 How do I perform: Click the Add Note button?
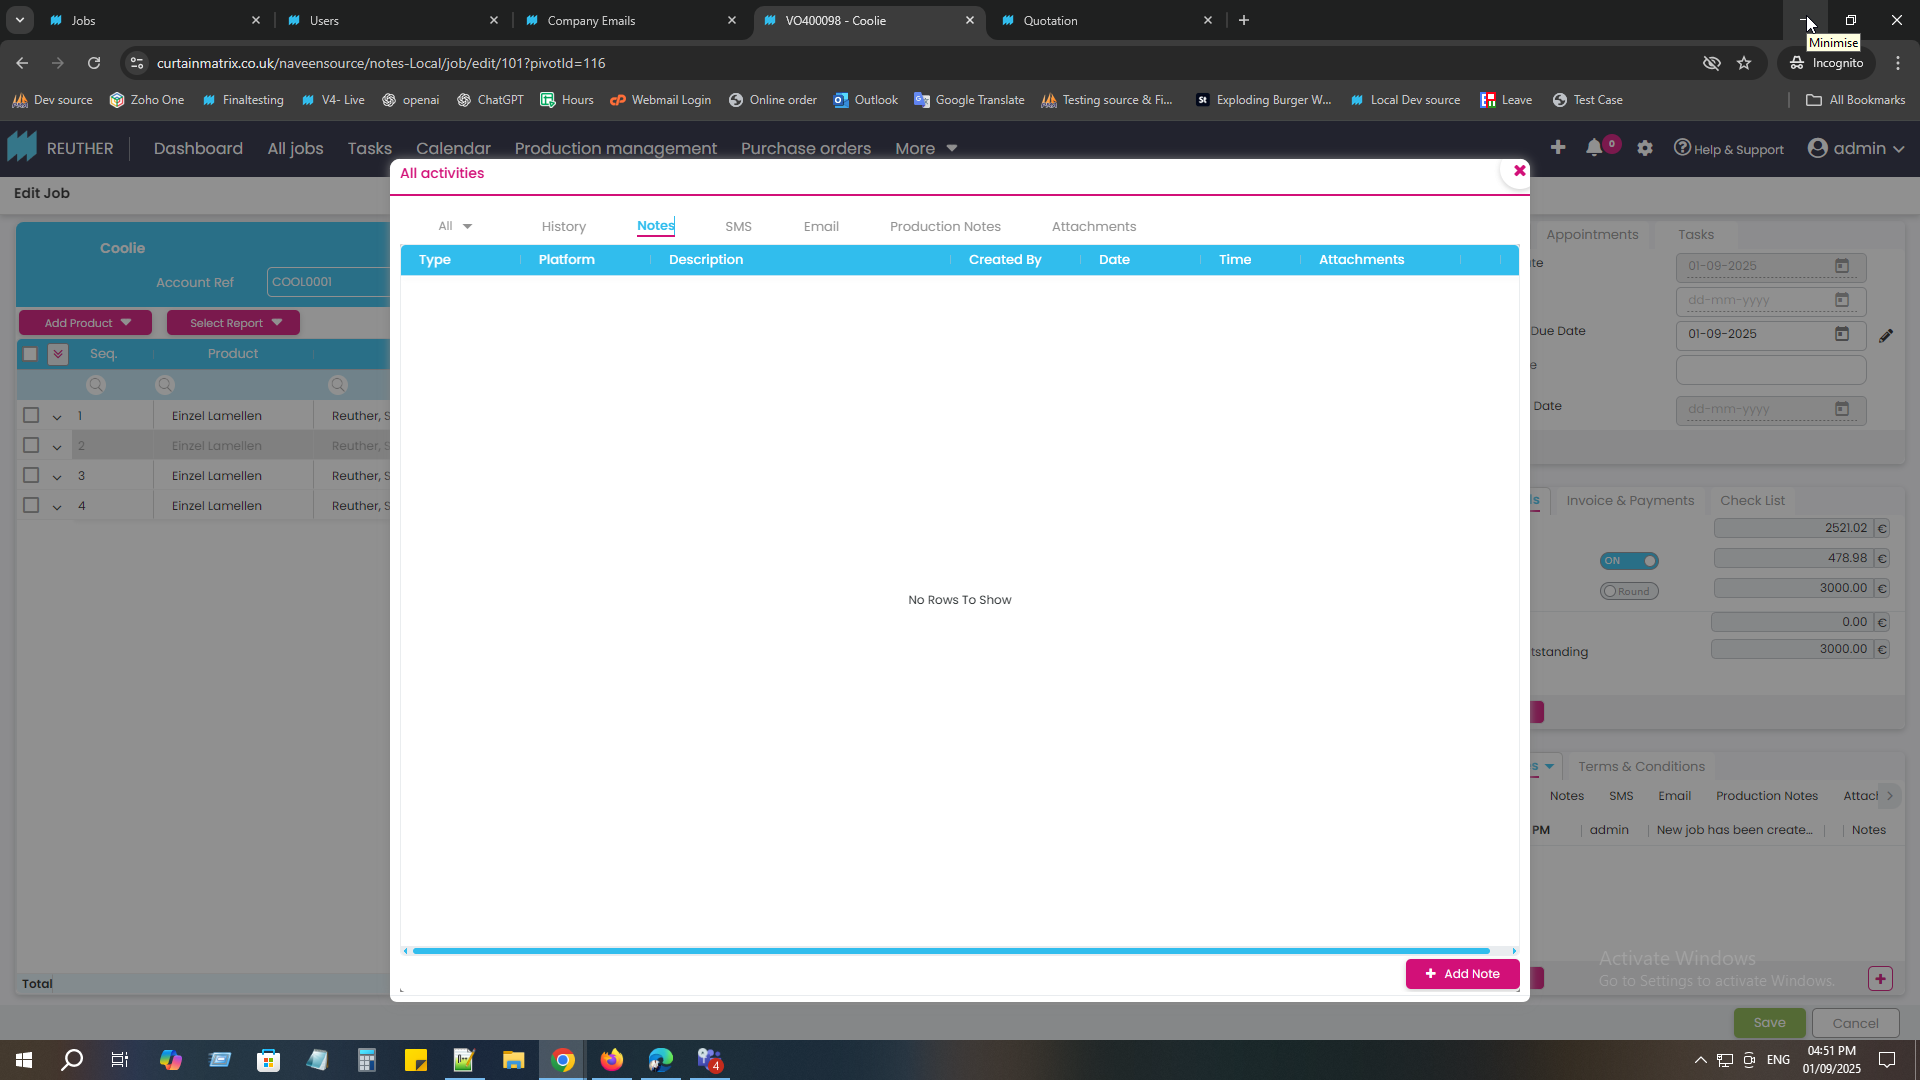tap(1462, 974)
